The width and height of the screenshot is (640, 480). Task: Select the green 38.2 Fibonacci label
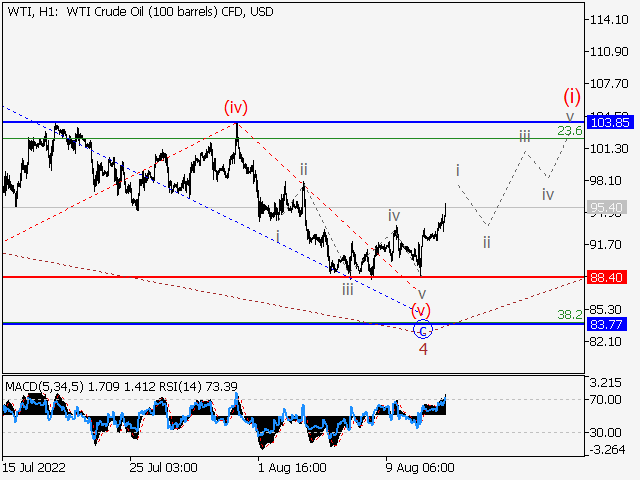click(x=570, y=314)
